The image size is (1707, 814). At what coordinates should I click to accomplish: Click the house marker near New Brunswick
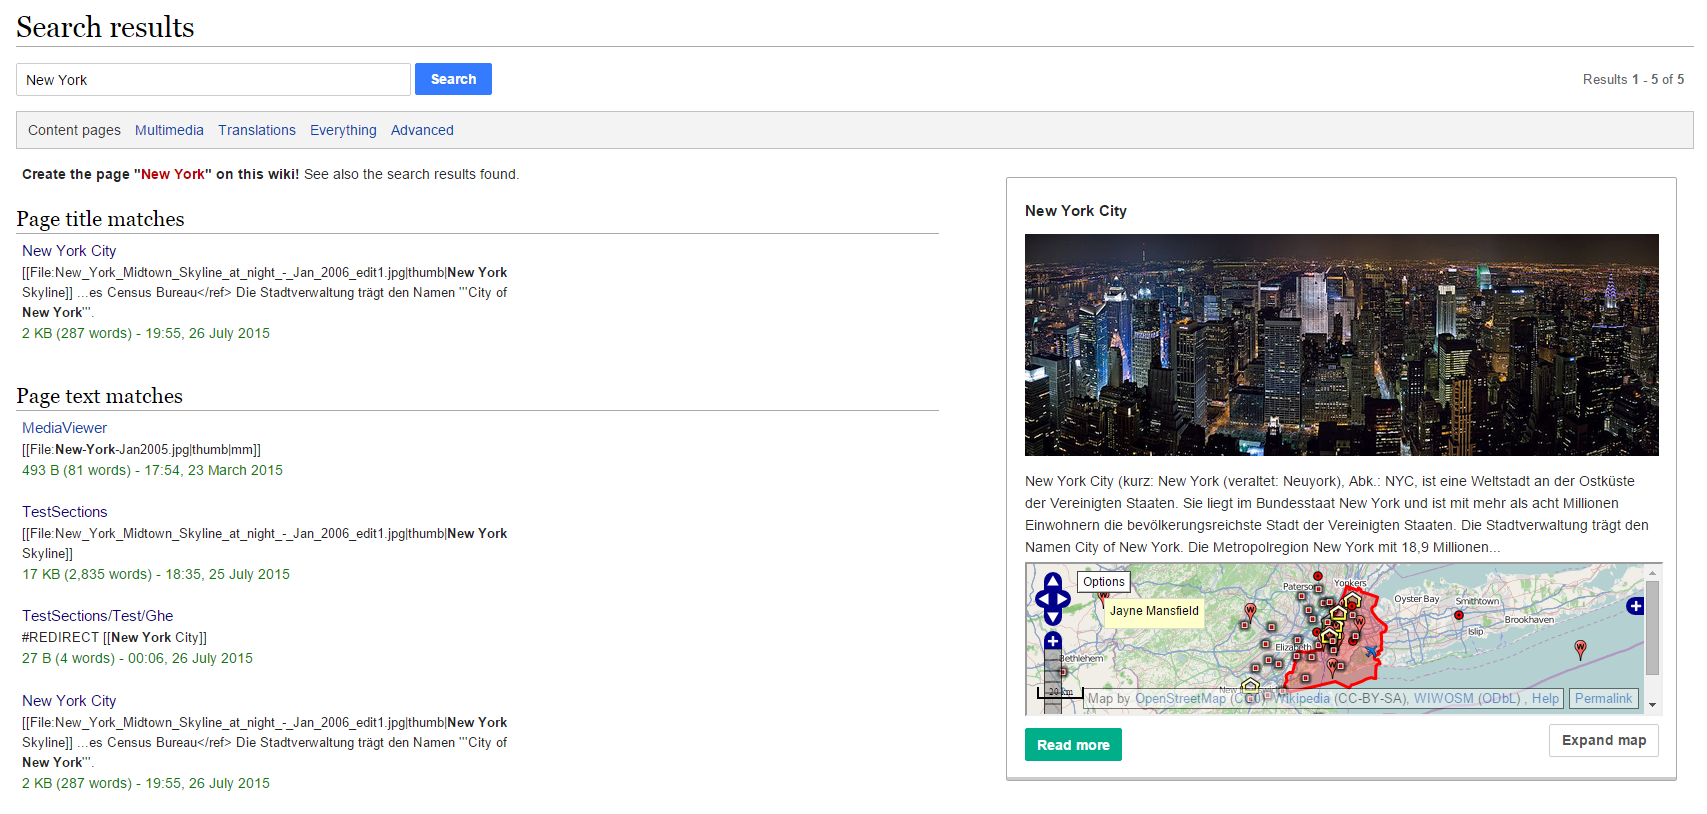tap(1250, 686)
